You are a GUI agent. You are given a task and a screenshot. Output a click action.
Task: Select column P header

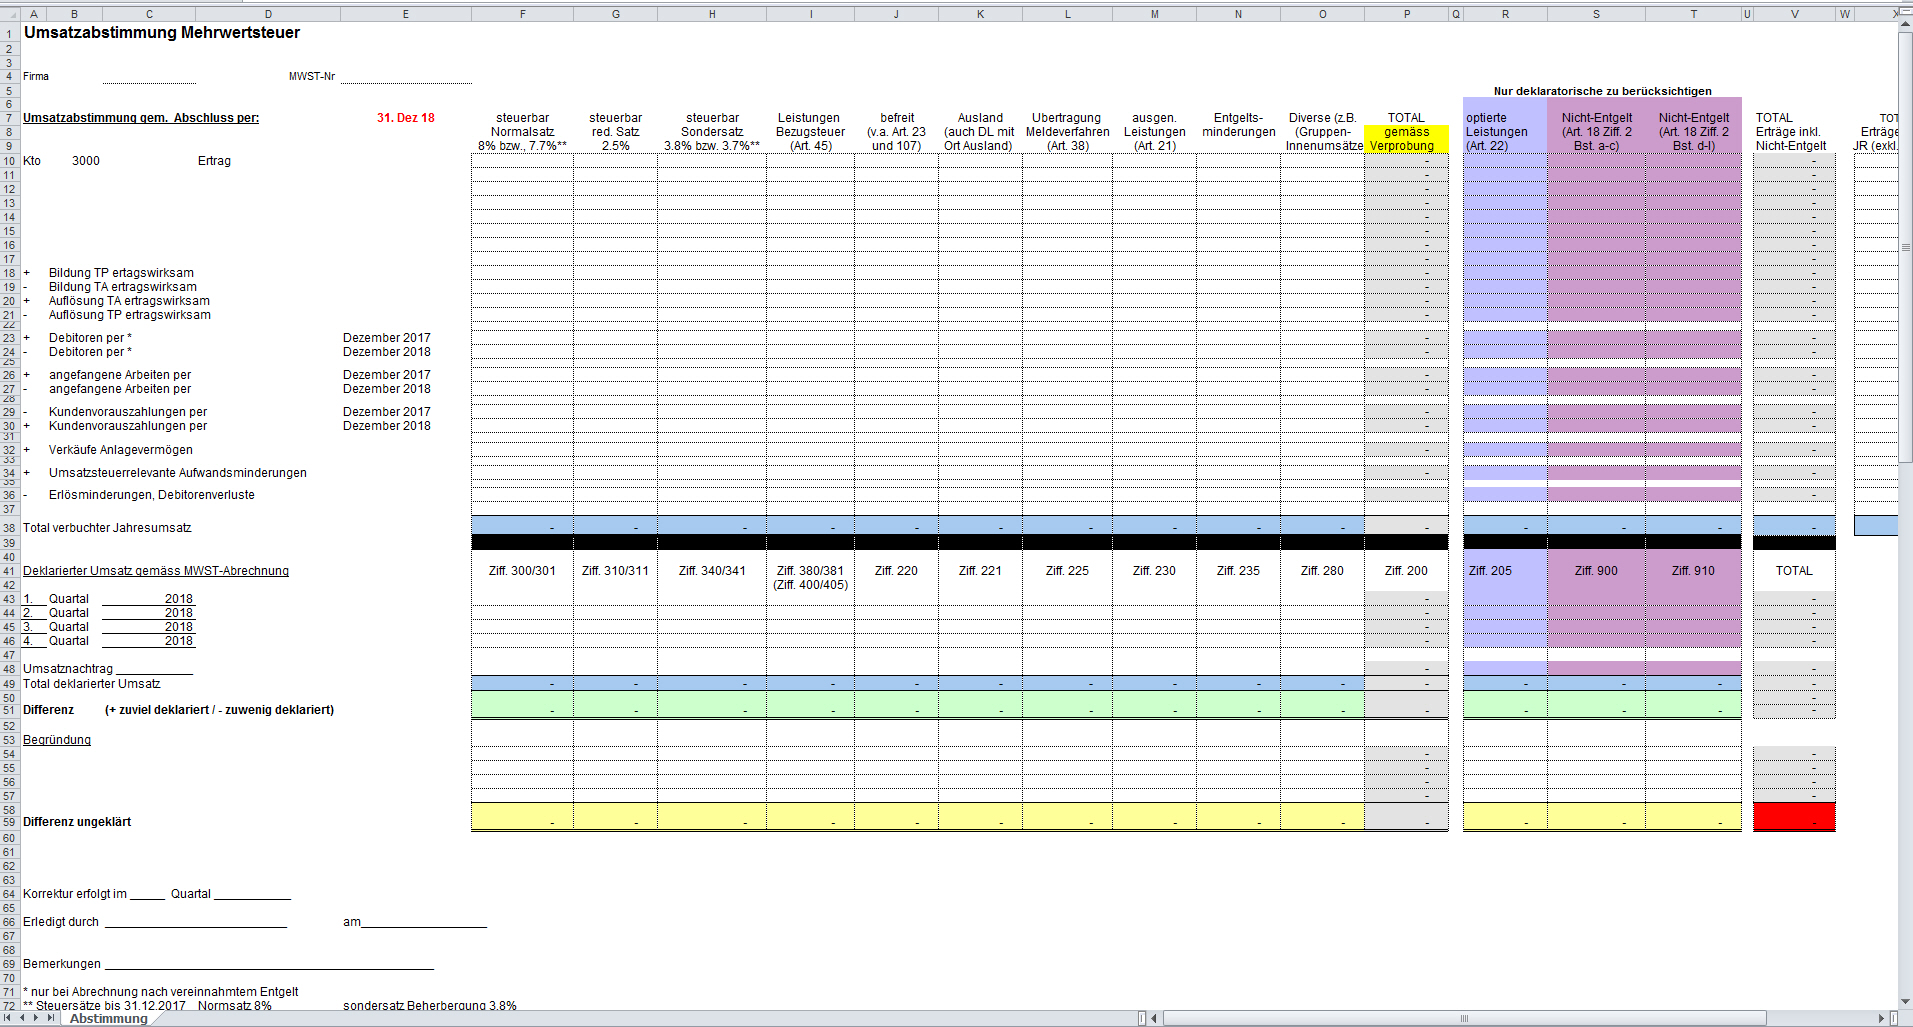pos(1406,14)
